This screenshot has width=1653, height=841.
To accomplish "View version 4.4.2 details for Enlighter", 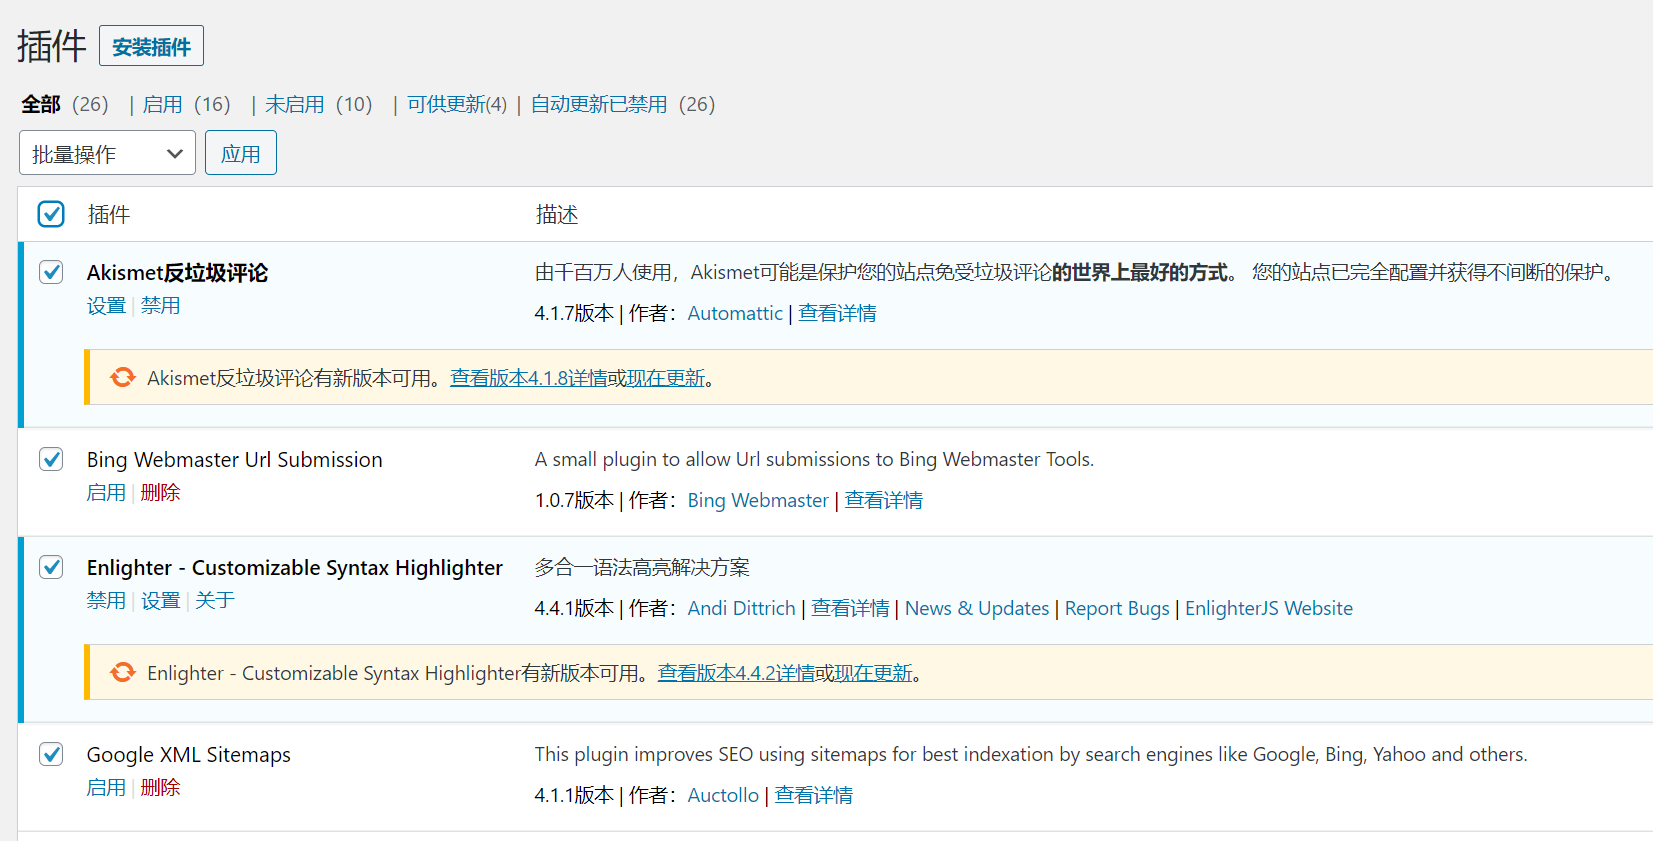I will (x=735, y=673).
